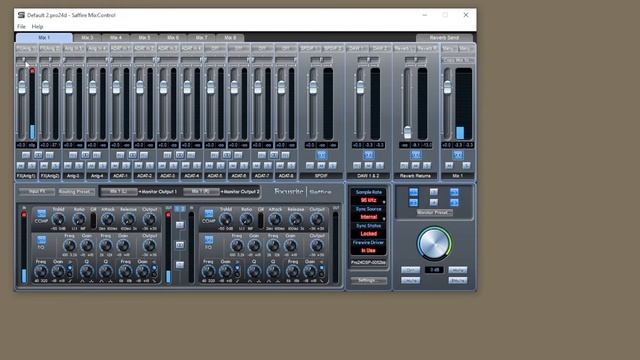Click the left compressor Attack knob
This screenshot has width=640, height=360.
click(108, 220)
